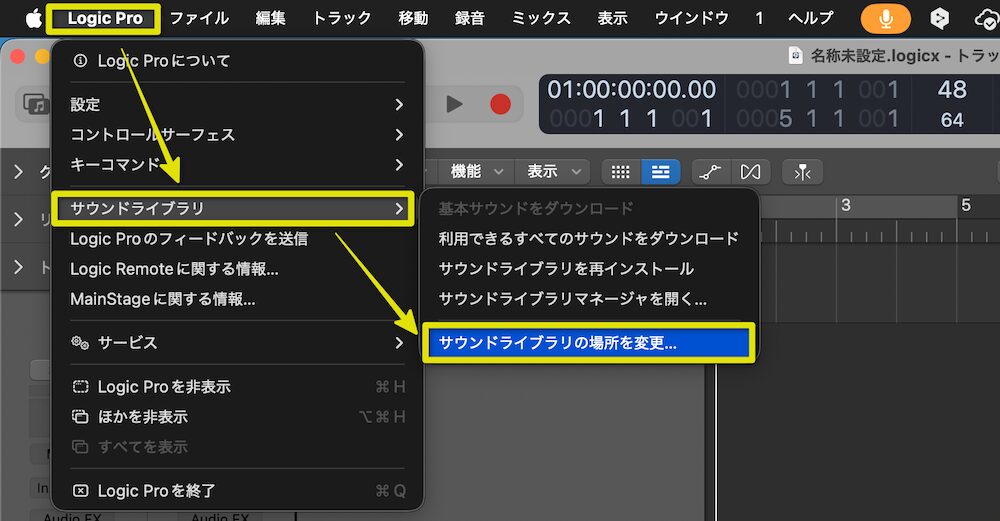The width and height of the screenshot is (1000, 521).
Task: Choose サウンドライブラリを再インストール
Action: point(589,268)
